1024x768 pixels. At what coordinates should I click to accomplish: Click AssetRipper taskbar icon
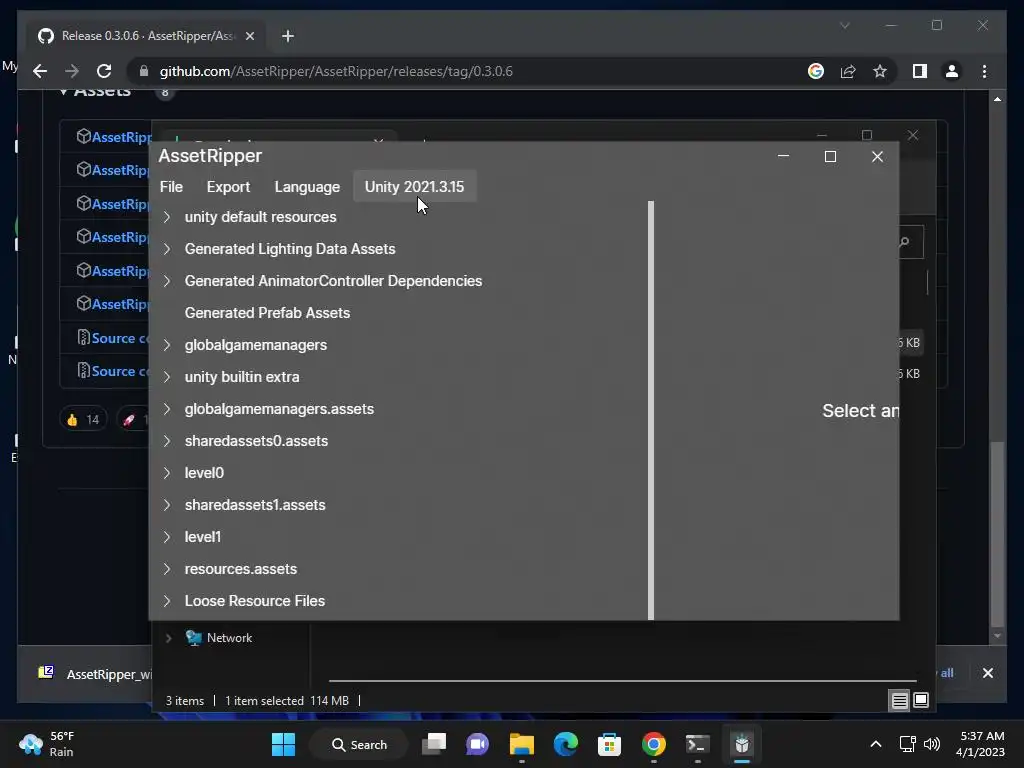click(742, 744)
